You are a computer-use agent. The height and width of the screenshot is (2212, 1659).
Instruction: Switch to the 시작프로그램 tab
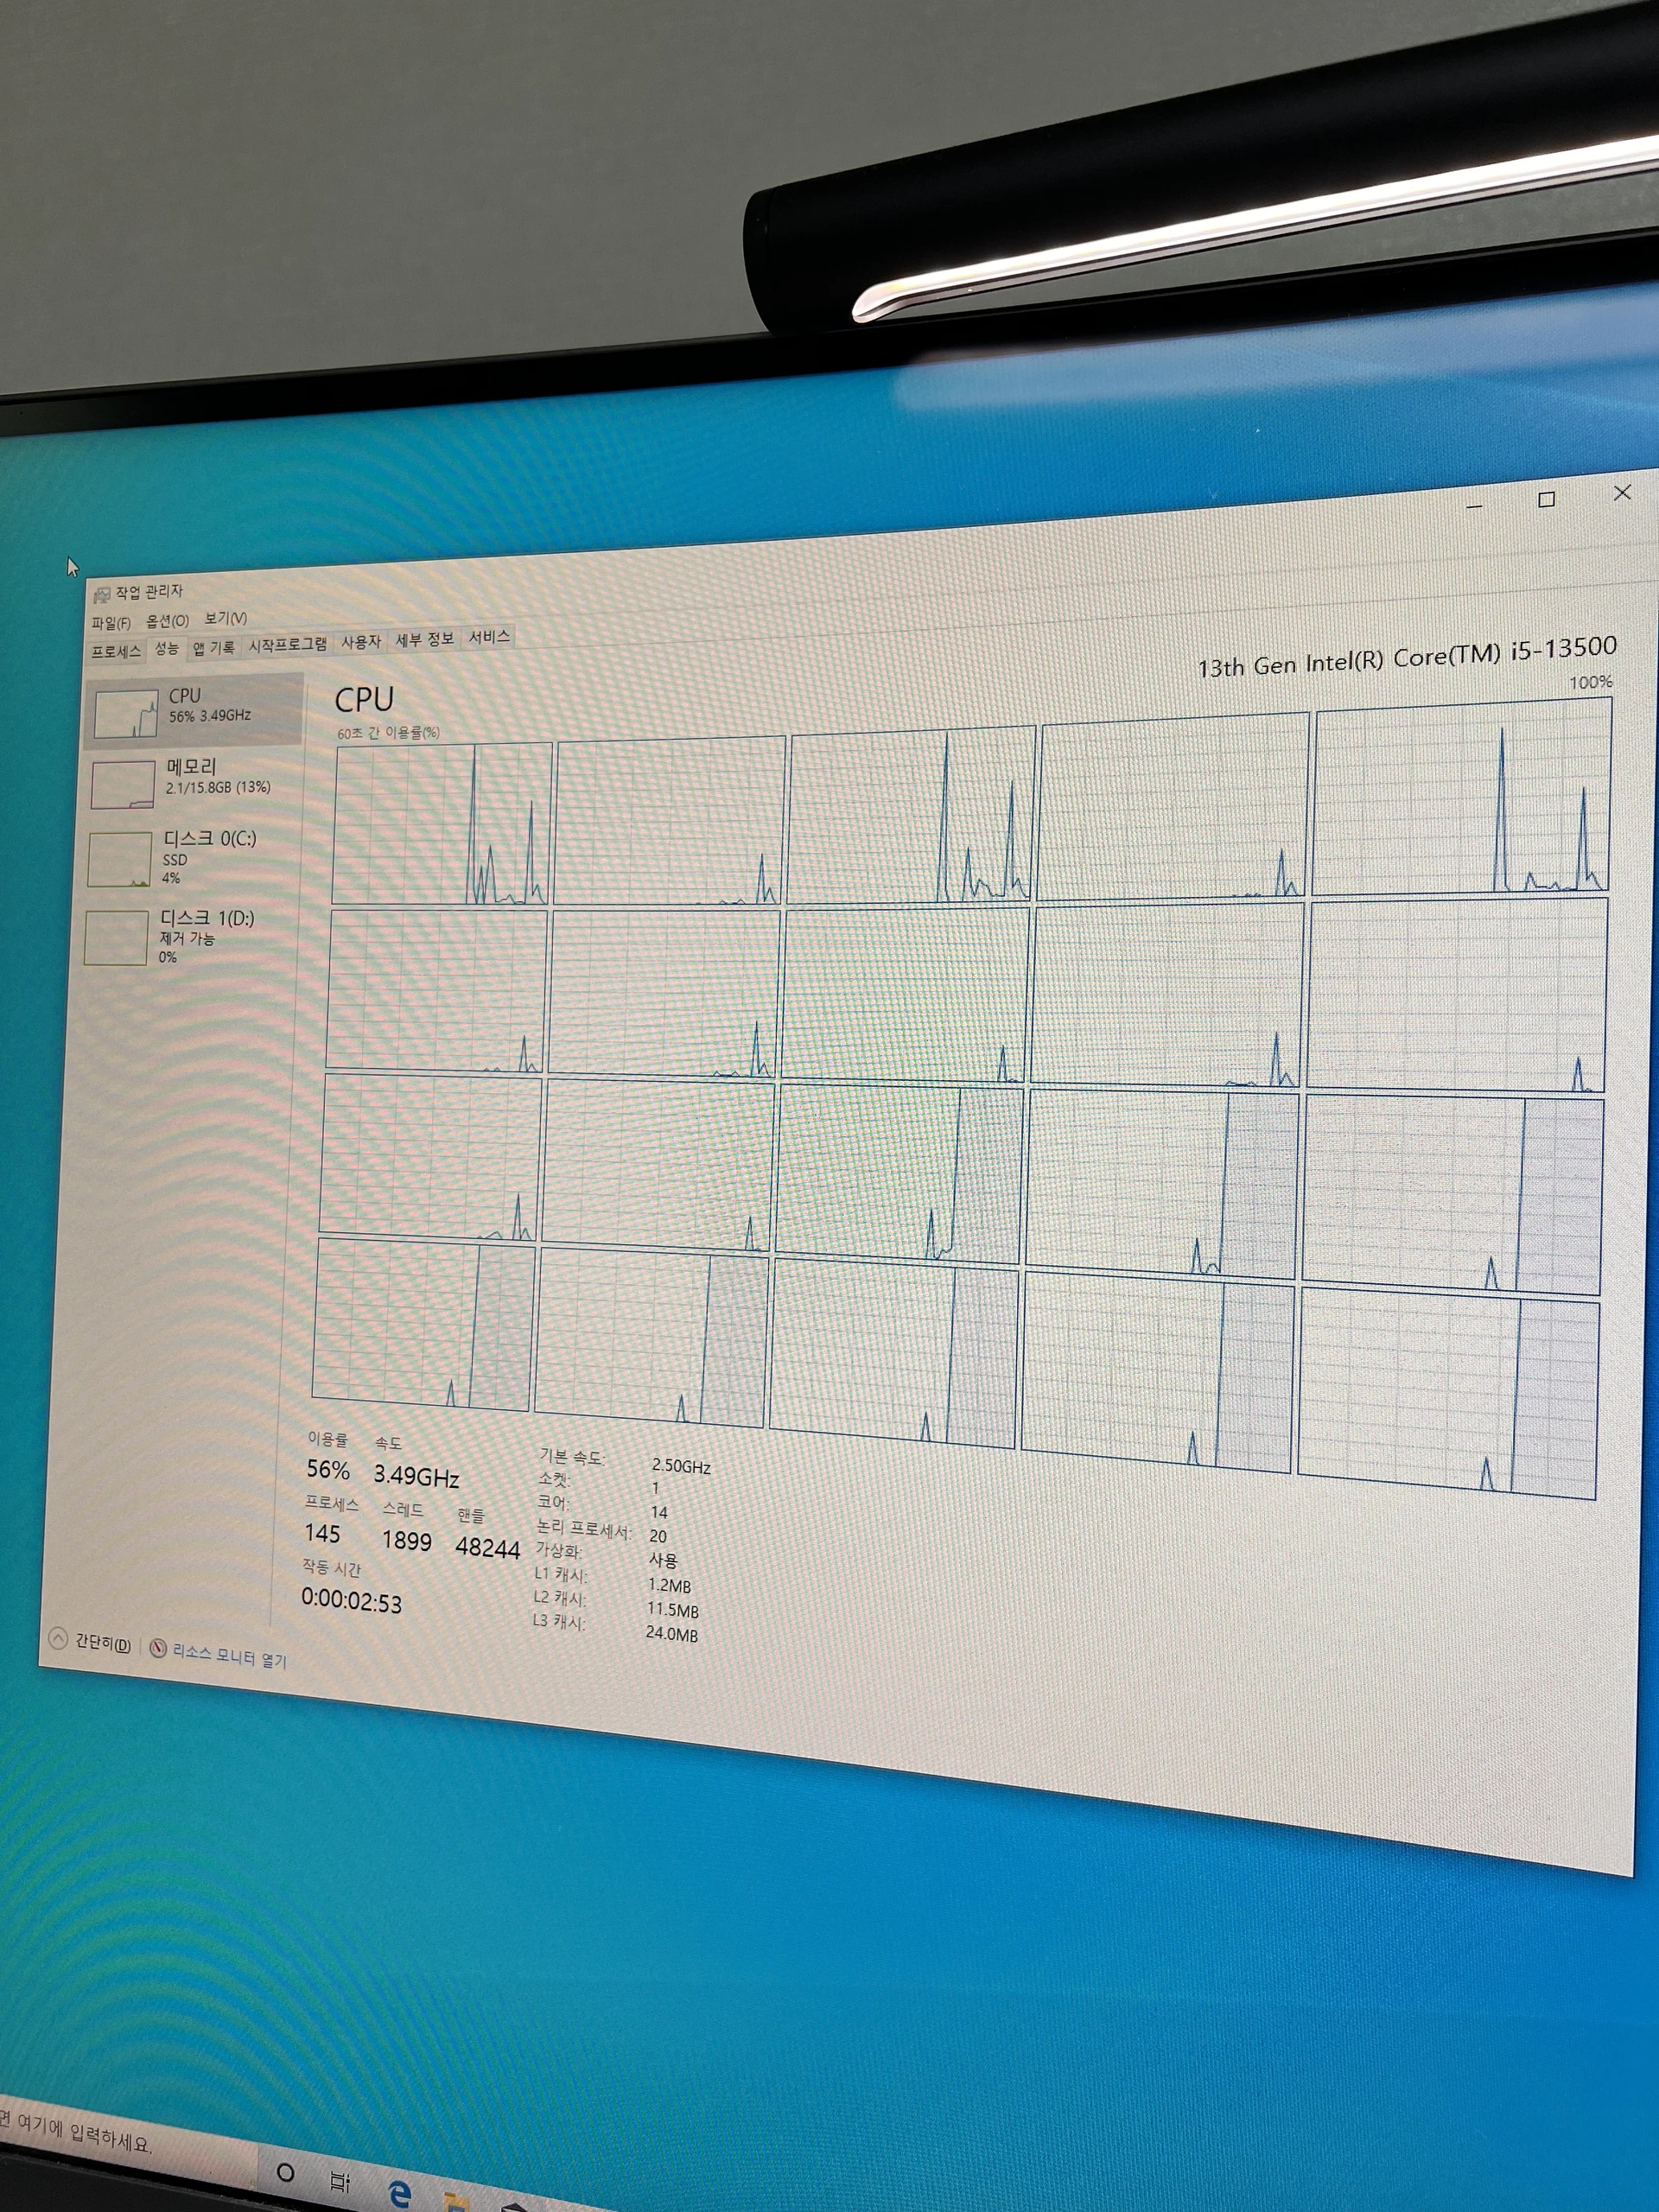(287, 645)
